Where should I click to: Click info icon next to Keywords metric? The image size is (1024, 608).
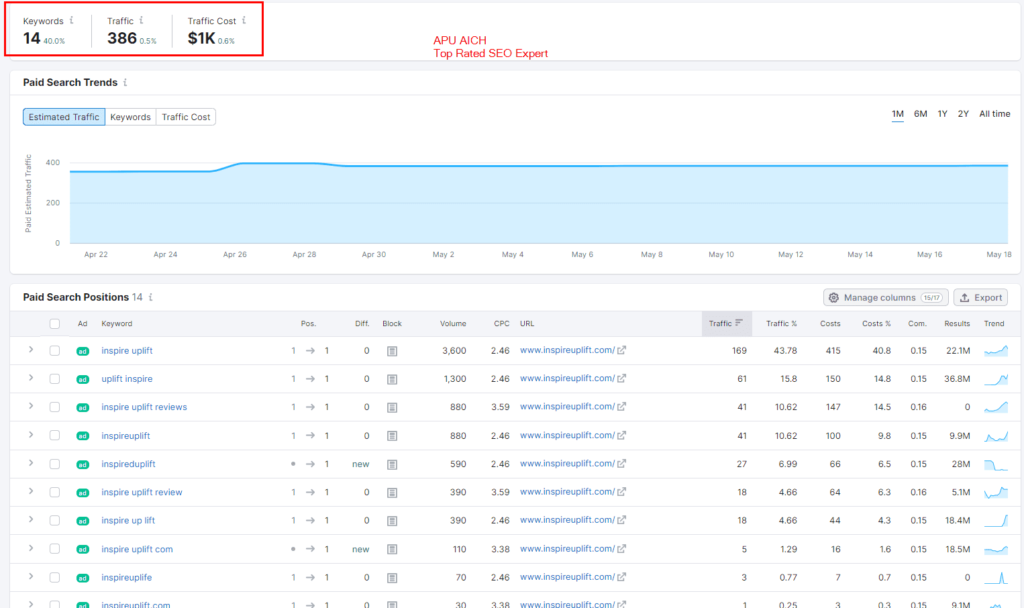[72, 20]
